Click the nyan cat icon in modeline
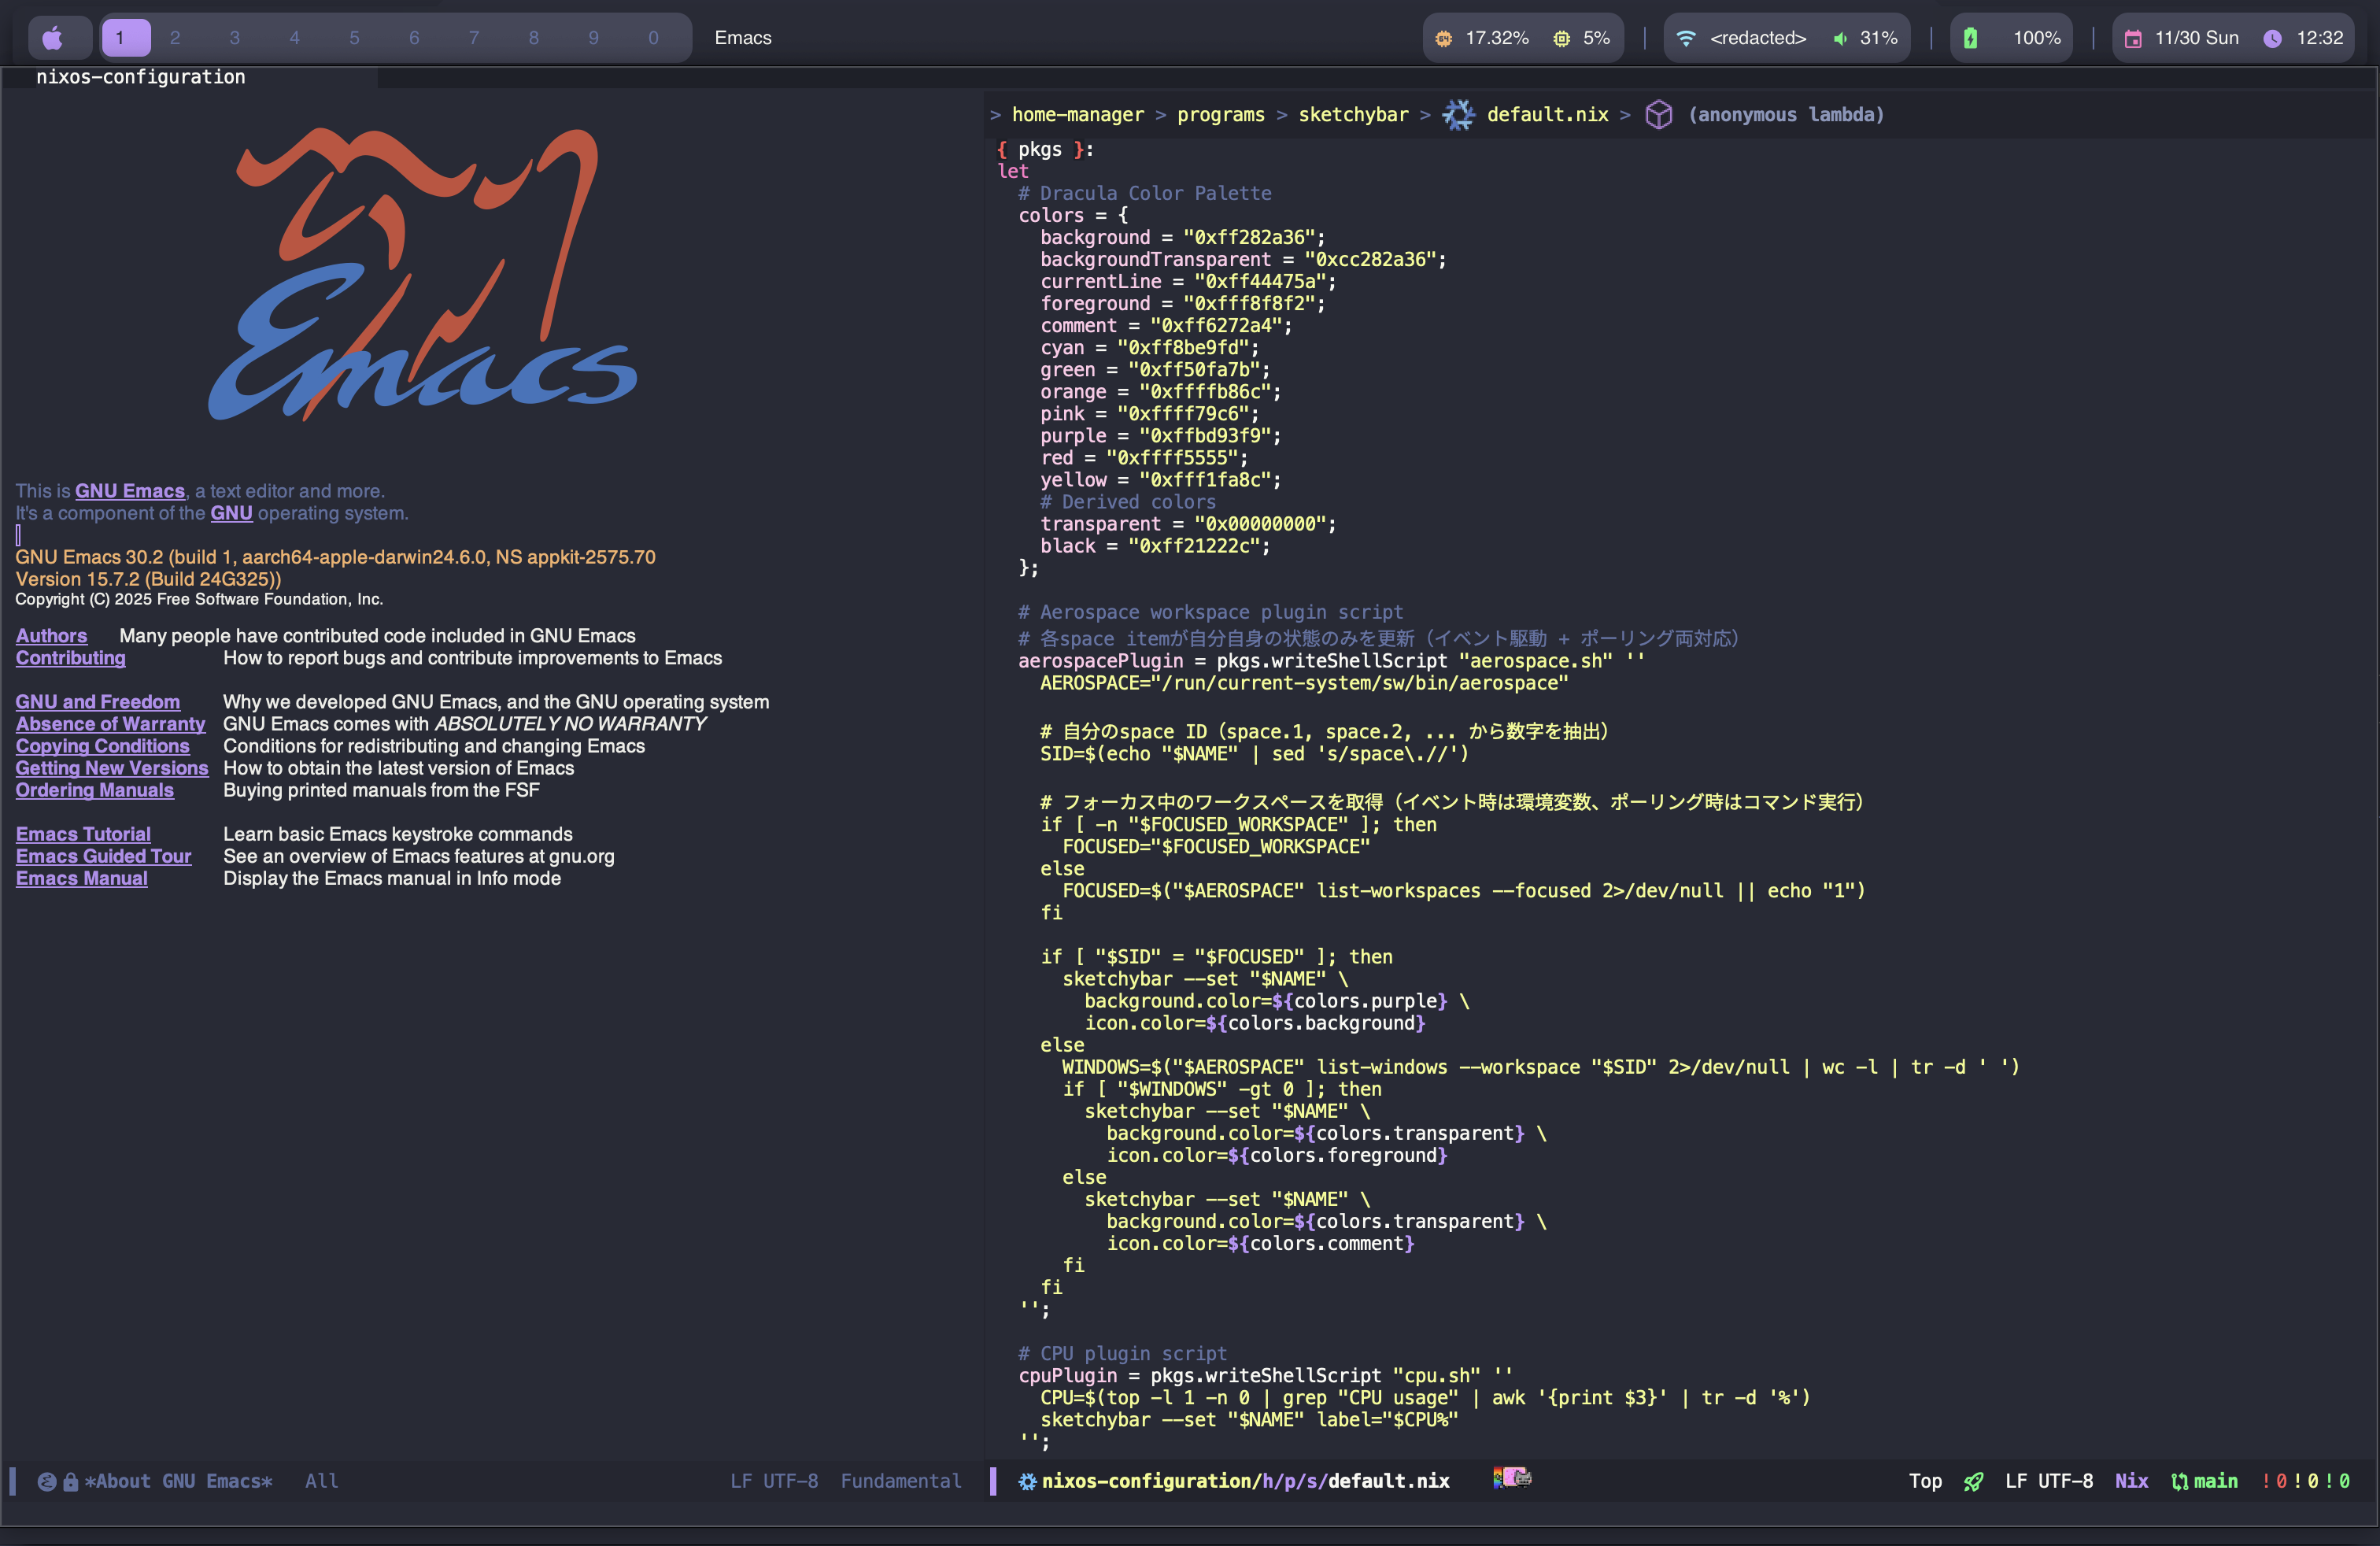Image resolution: width=2380 pixels, height=1546 pixels. pos(1512,1478)
